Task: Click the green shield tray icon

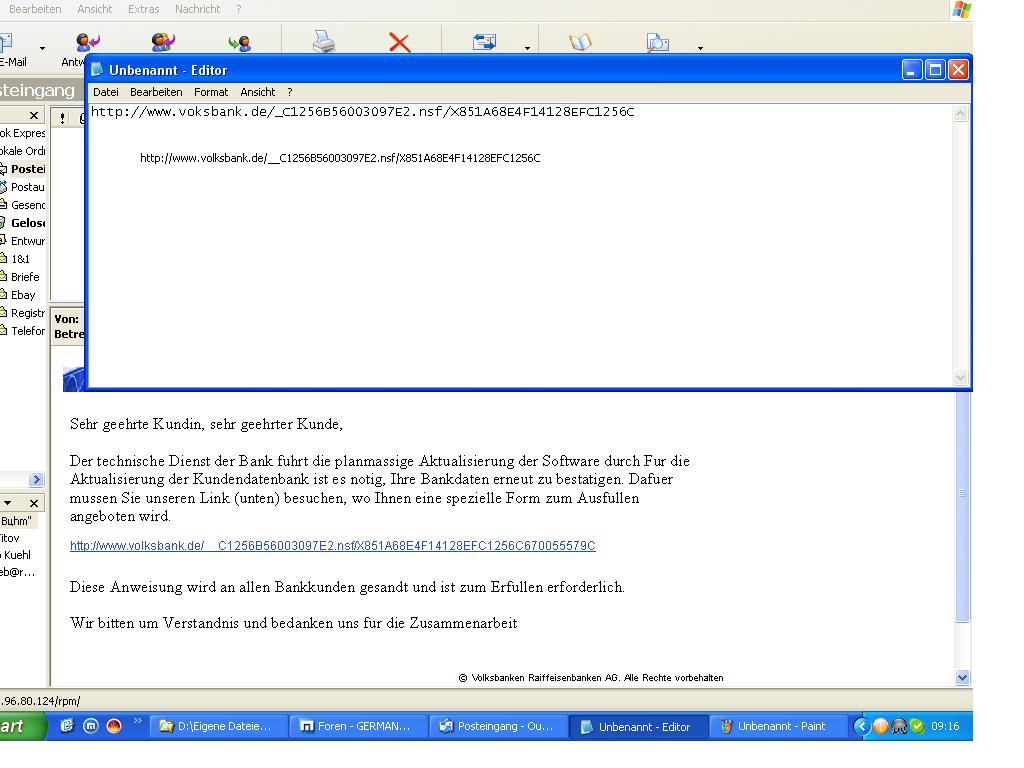Action: [x=917, y=726]
